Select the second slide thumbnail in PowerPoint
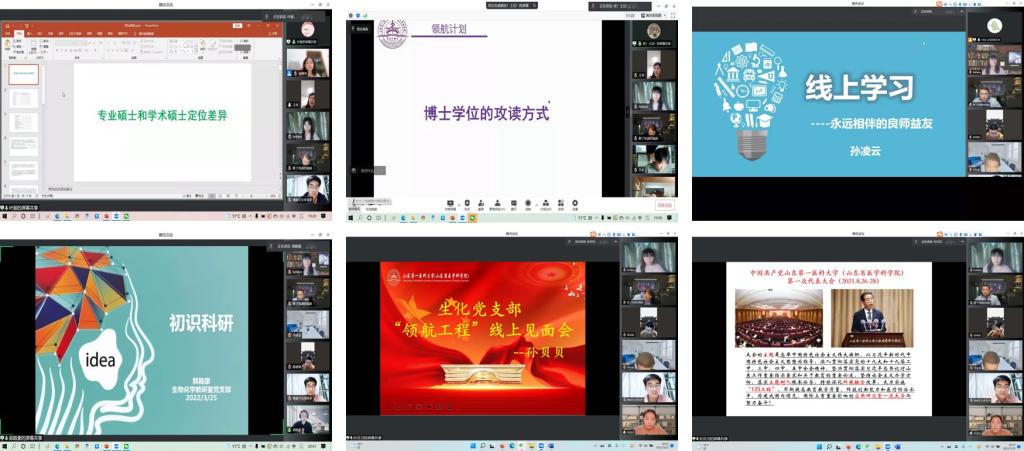1024x451 pixels. coord(23,98)
